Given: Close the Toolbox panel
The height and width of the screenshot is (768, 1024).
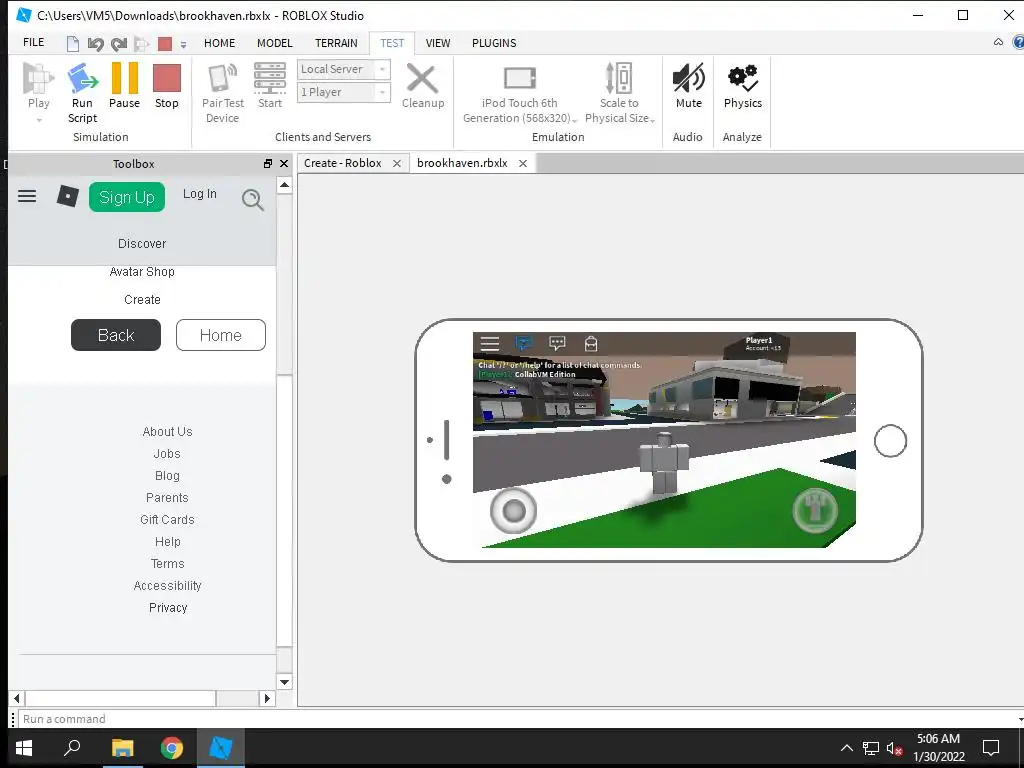Looking at the screenshot, I should [x=283, y=164].
